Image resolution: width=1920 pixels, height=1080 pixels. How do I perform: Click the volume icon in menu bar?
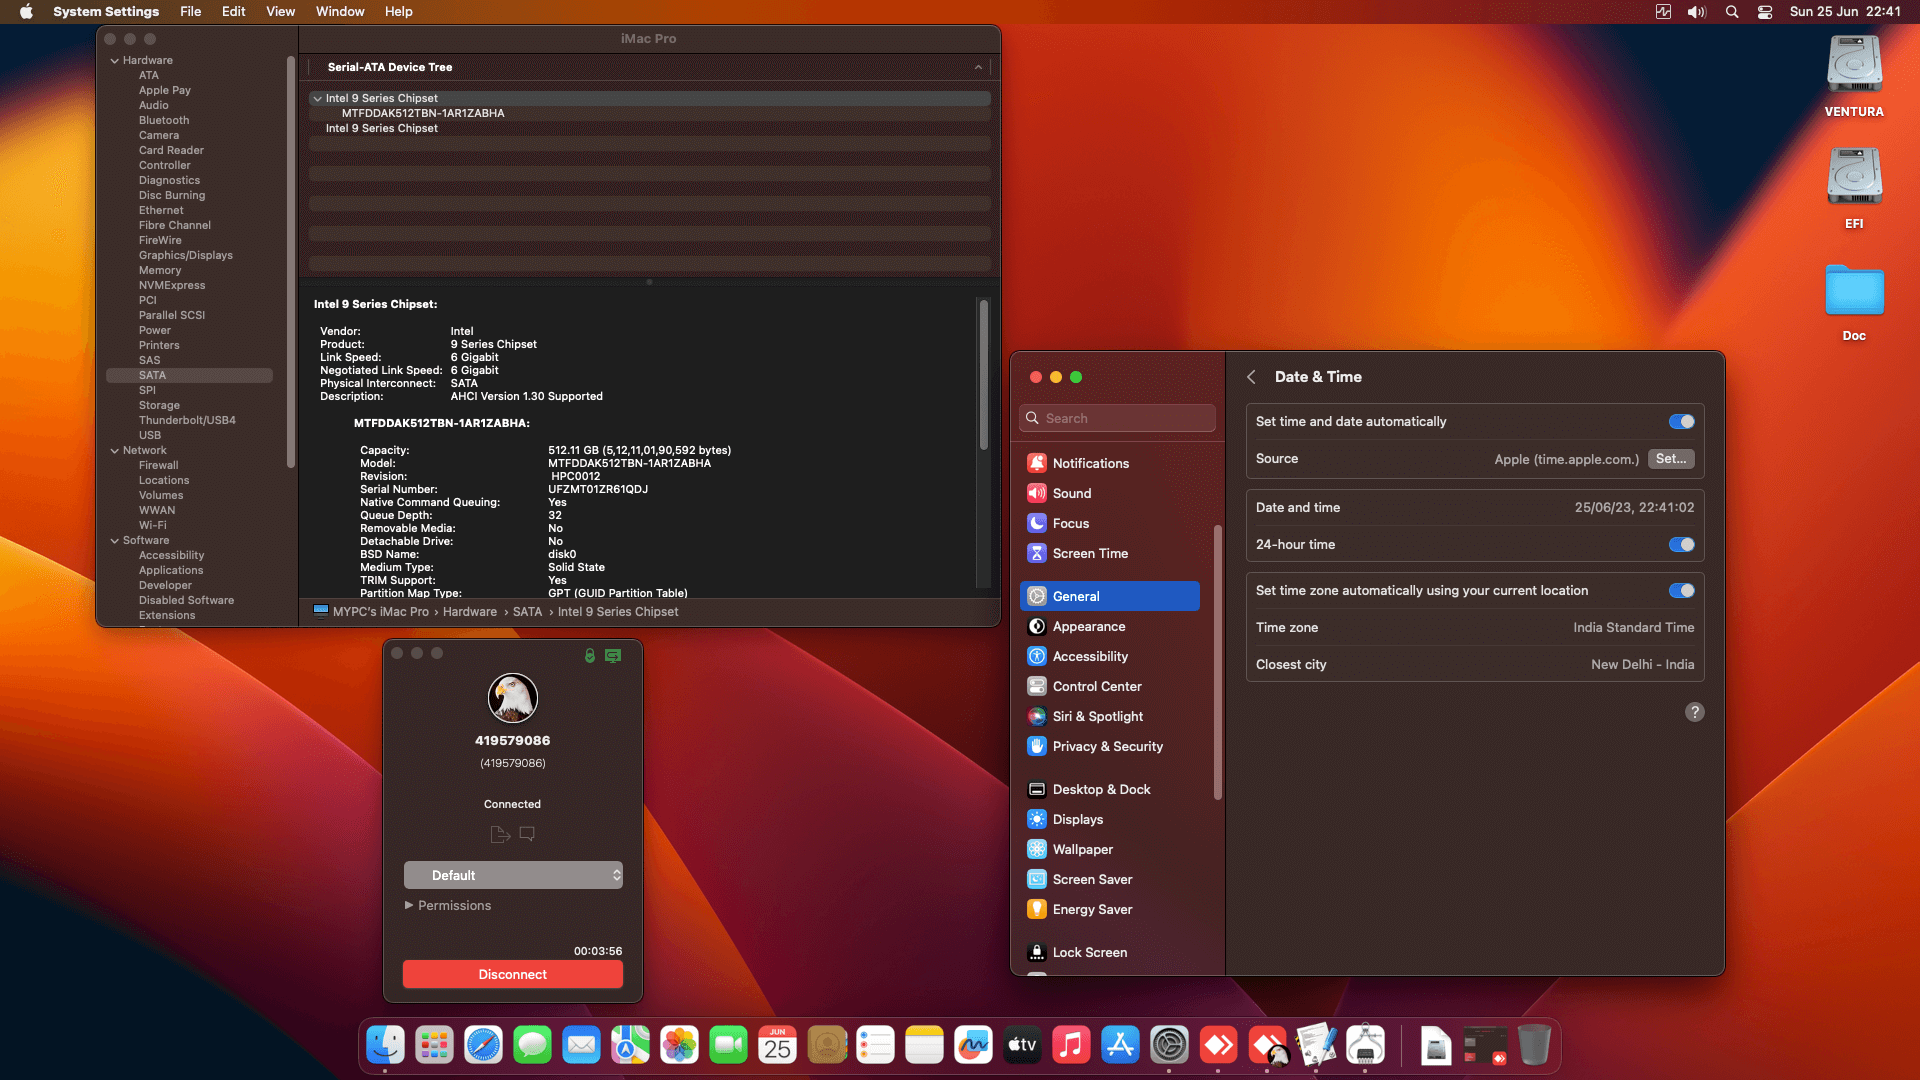coord(1697,12)
